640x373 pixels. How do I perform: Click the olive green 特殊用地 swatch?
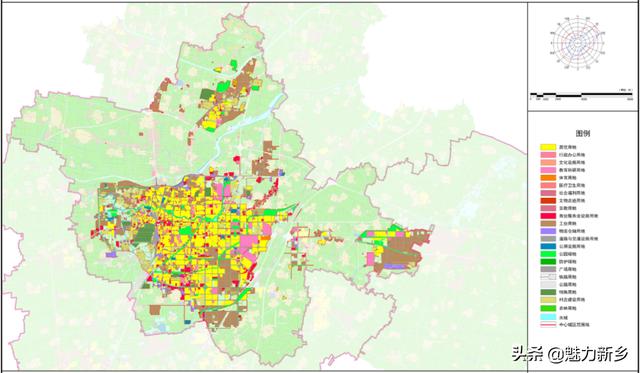[x=548, y=292]
